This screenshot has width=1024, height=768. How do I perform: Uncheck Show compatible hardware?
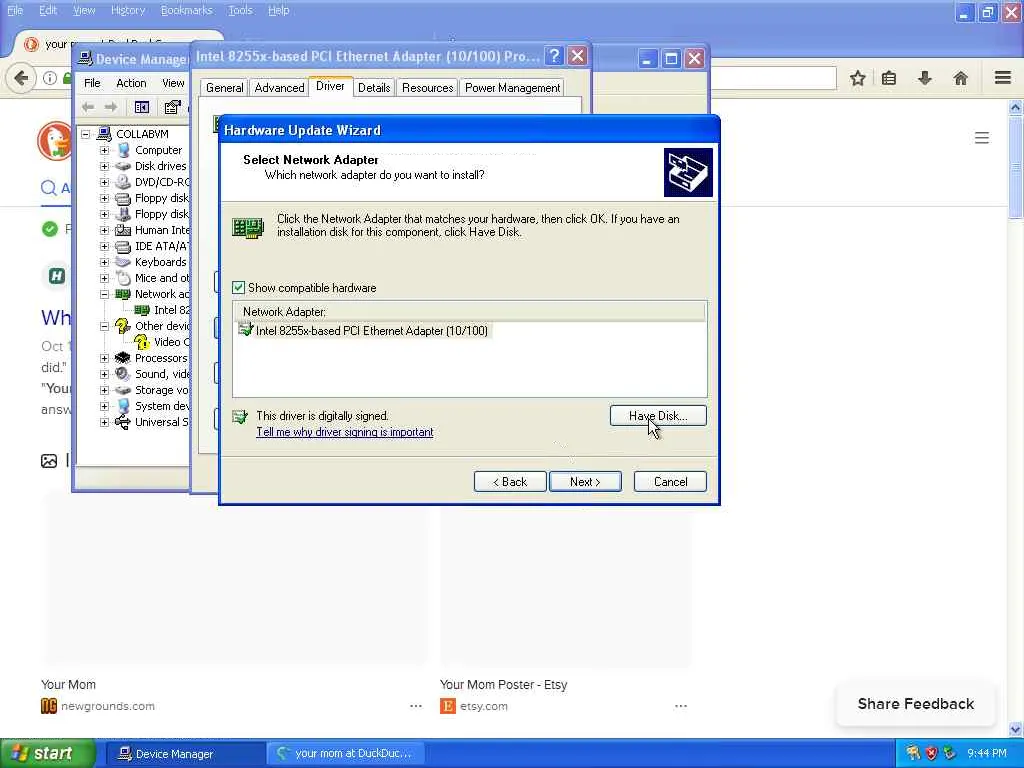[x=238, y=287]
